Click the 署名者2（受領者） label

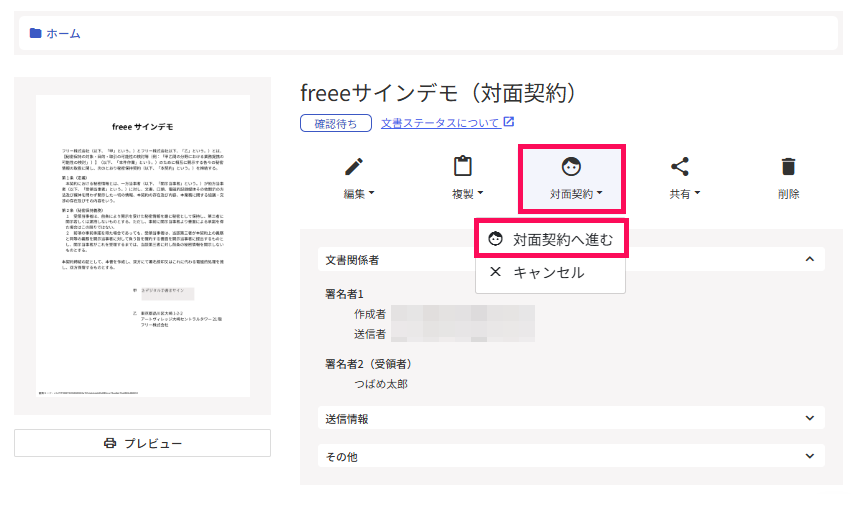click(x=368, y=364)
